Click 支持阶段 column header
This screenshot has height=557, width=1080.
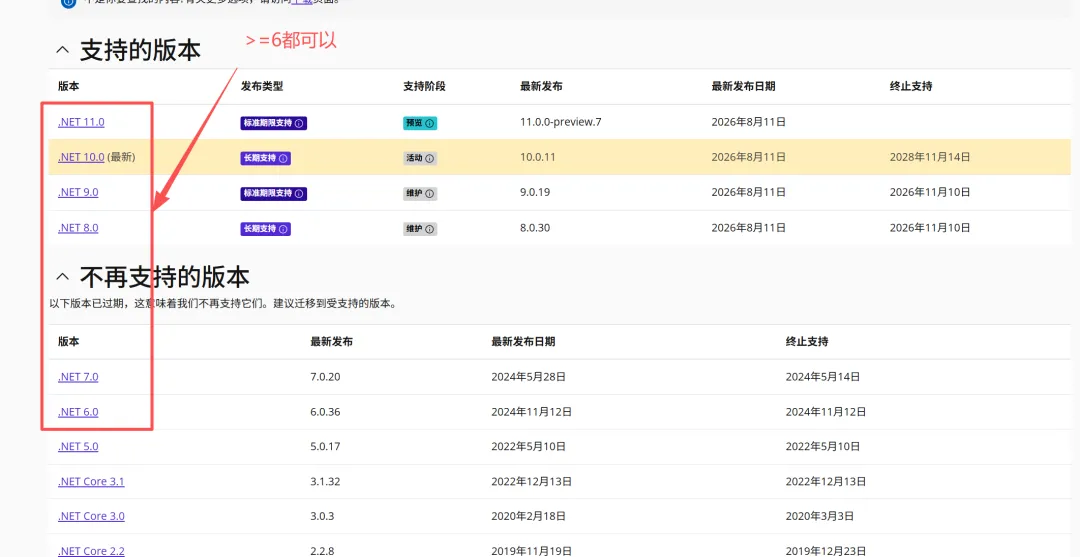coord(424,87)
